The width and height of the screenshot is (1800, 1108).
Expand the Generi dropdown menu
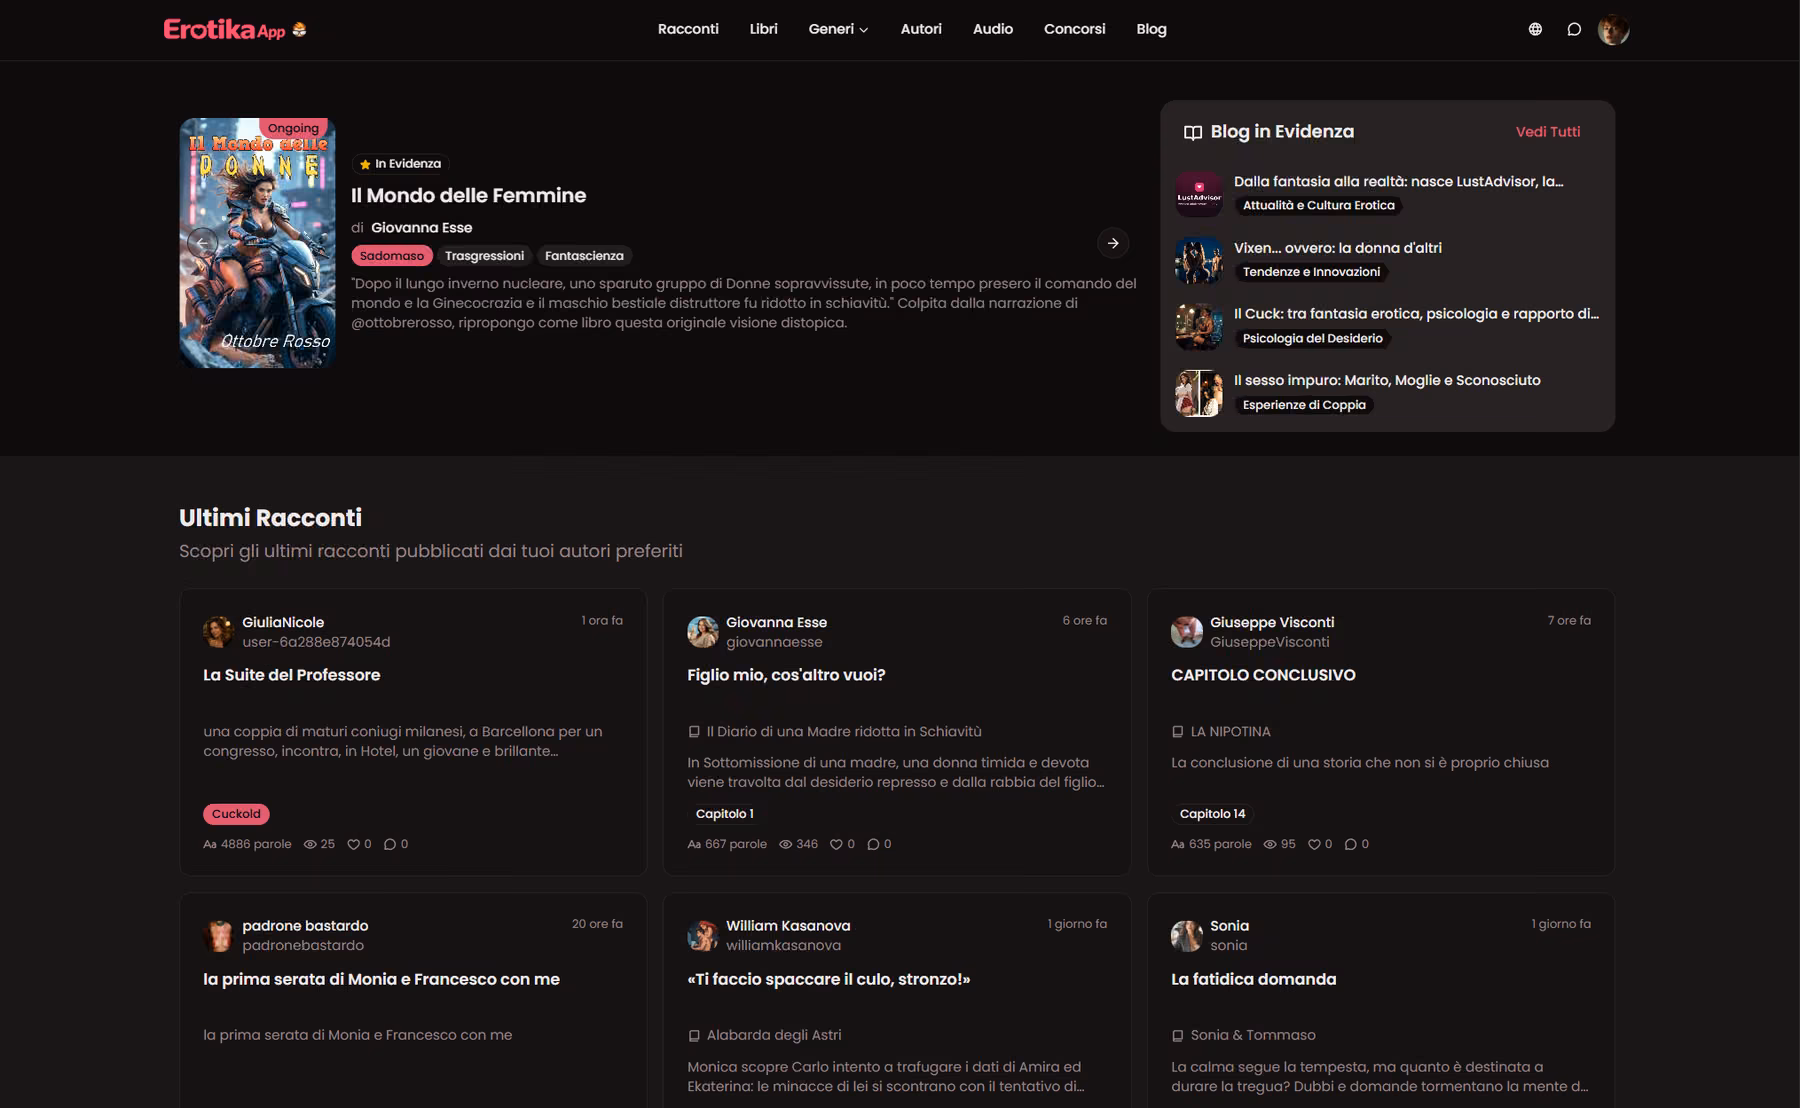pos(838,29)
